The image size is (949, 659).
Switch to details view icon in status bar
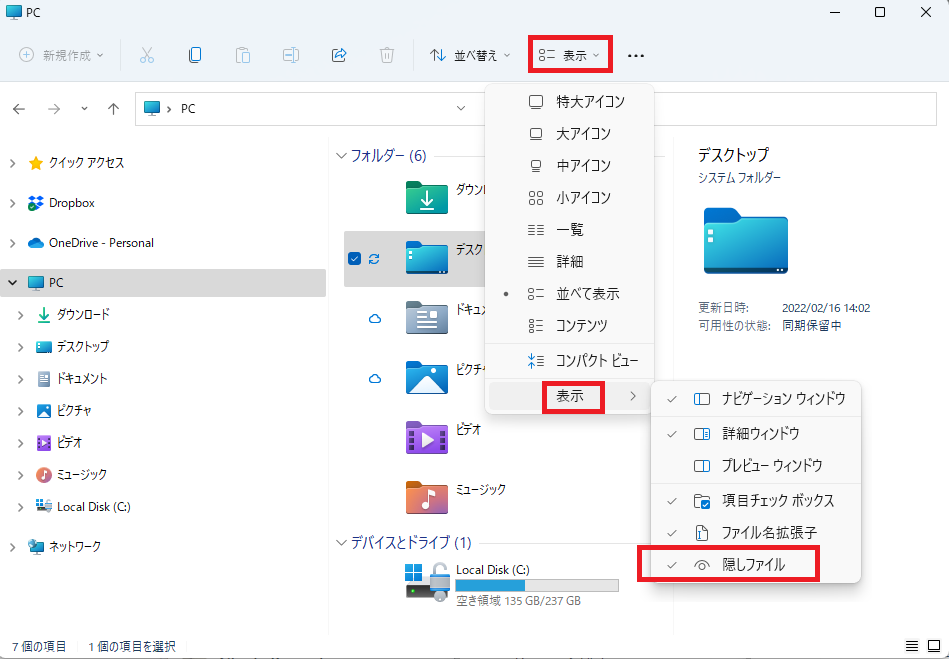tap(911, 646)
